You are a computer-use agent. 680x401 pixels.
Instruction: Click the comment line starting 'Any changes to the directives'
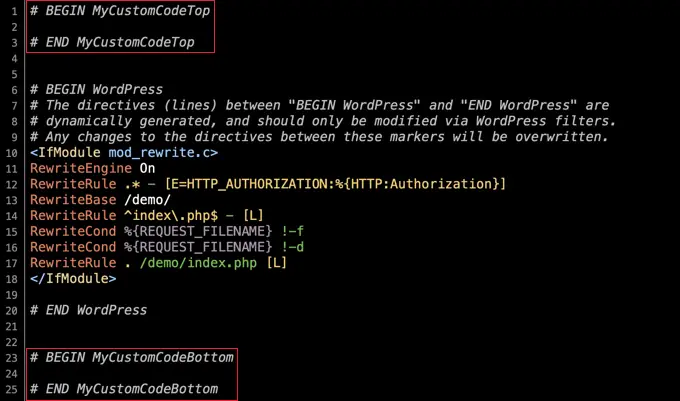(320, 137)
